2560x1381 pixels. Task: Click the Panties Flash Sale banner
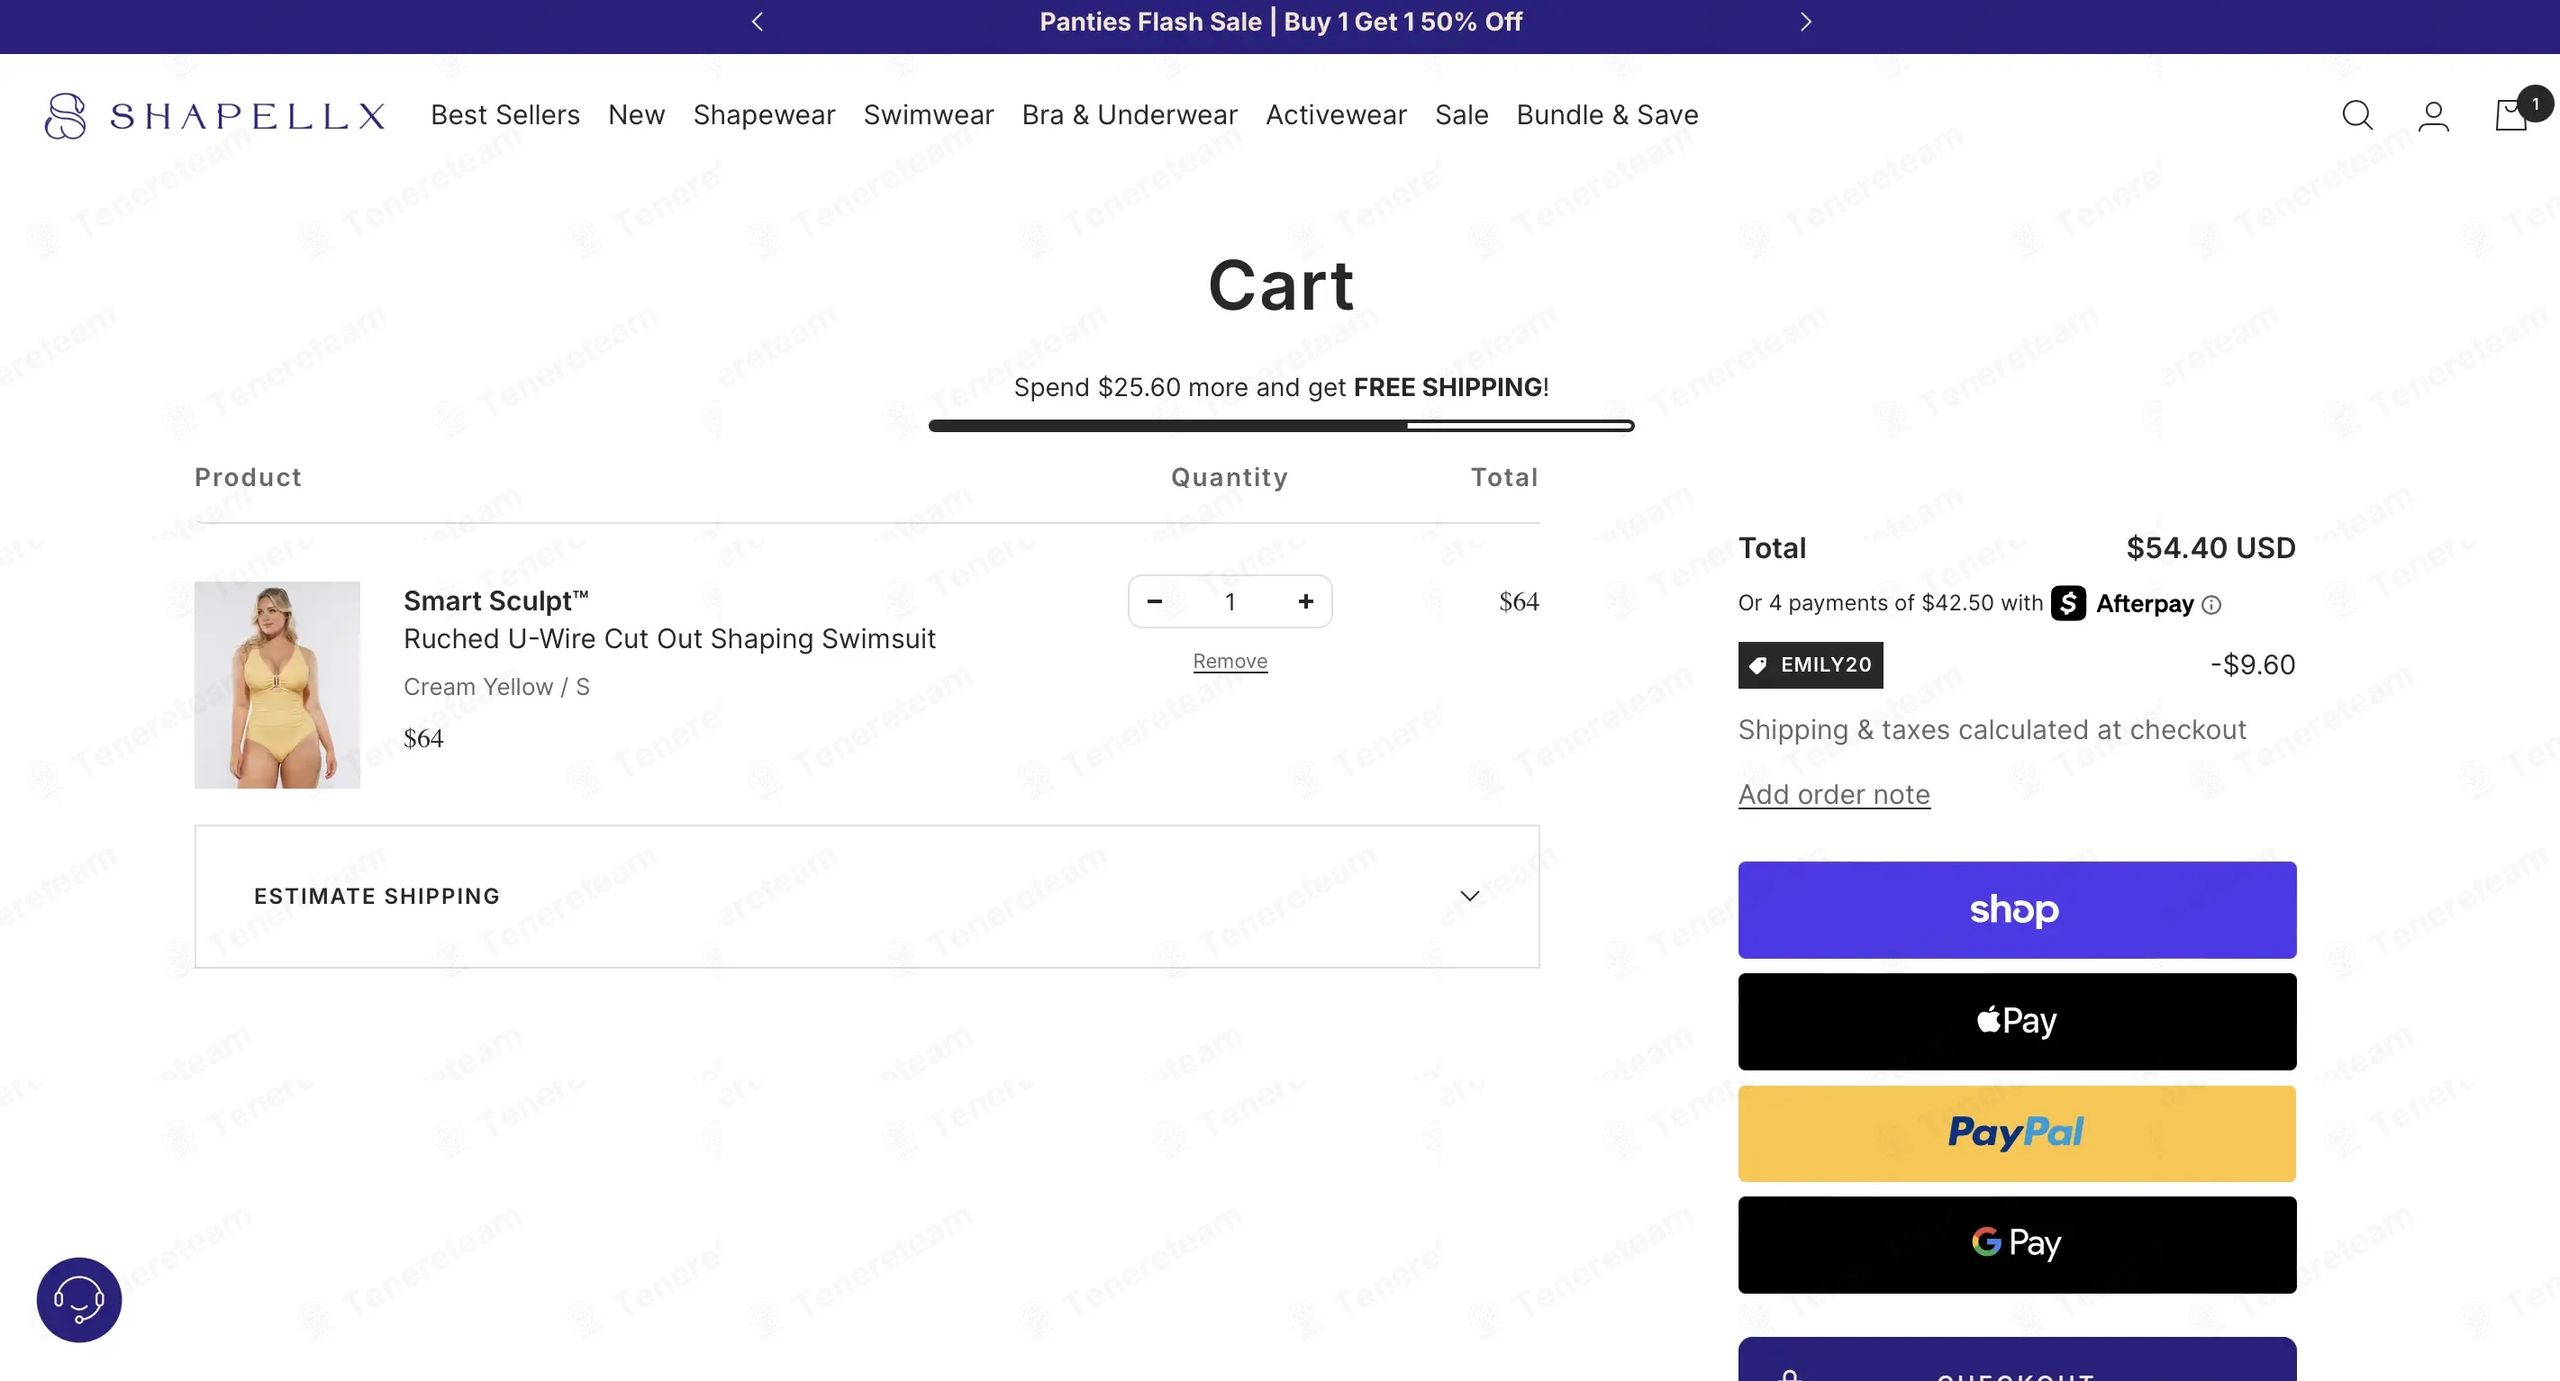[x=1280, y=22]
